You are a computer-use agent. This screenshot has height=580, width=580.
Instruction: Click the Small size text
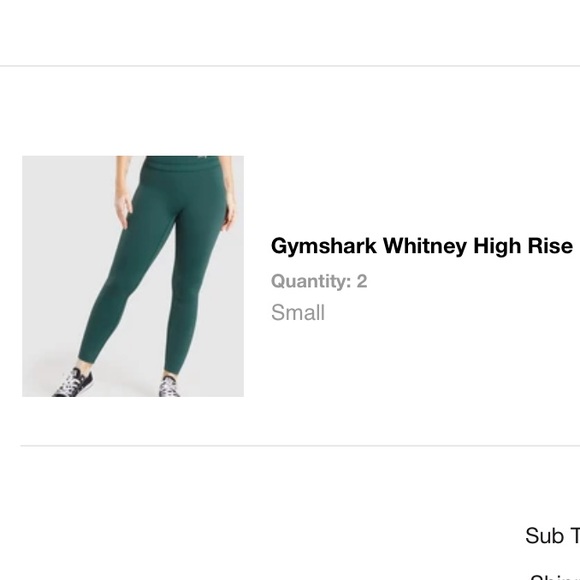(298, 313)
